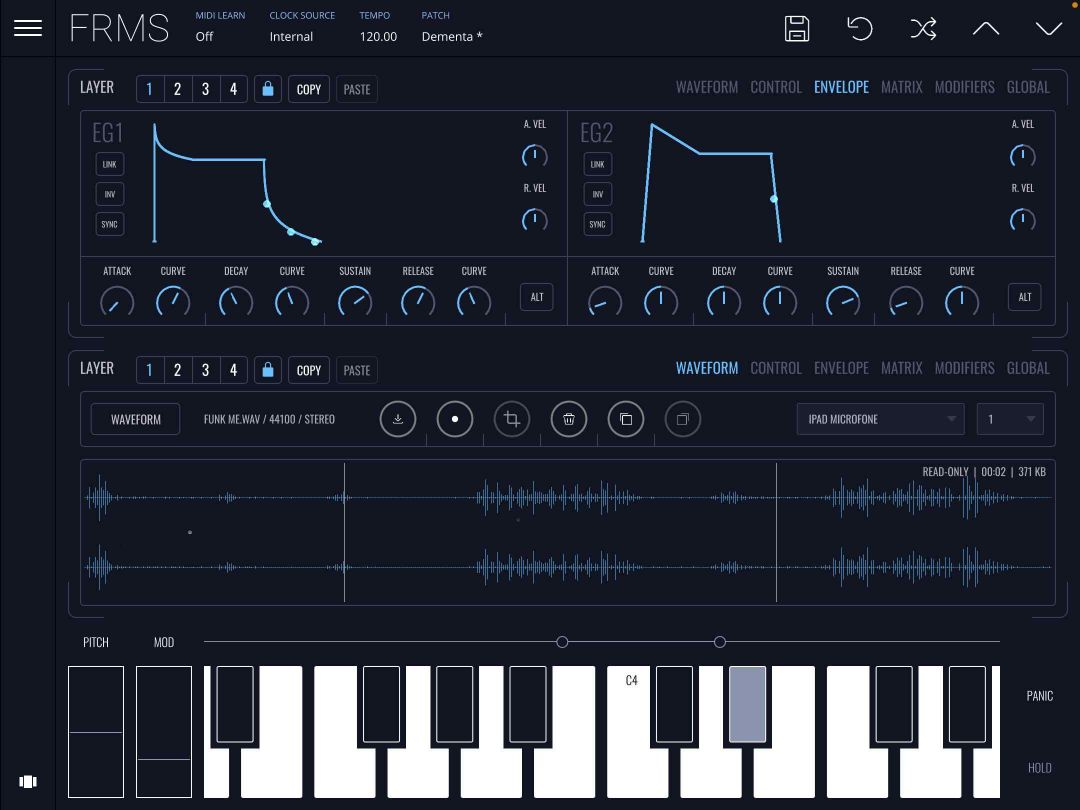Open the IPAD MICROFONE input dropdown
The image size is (1080, 810).
point(879,419)
